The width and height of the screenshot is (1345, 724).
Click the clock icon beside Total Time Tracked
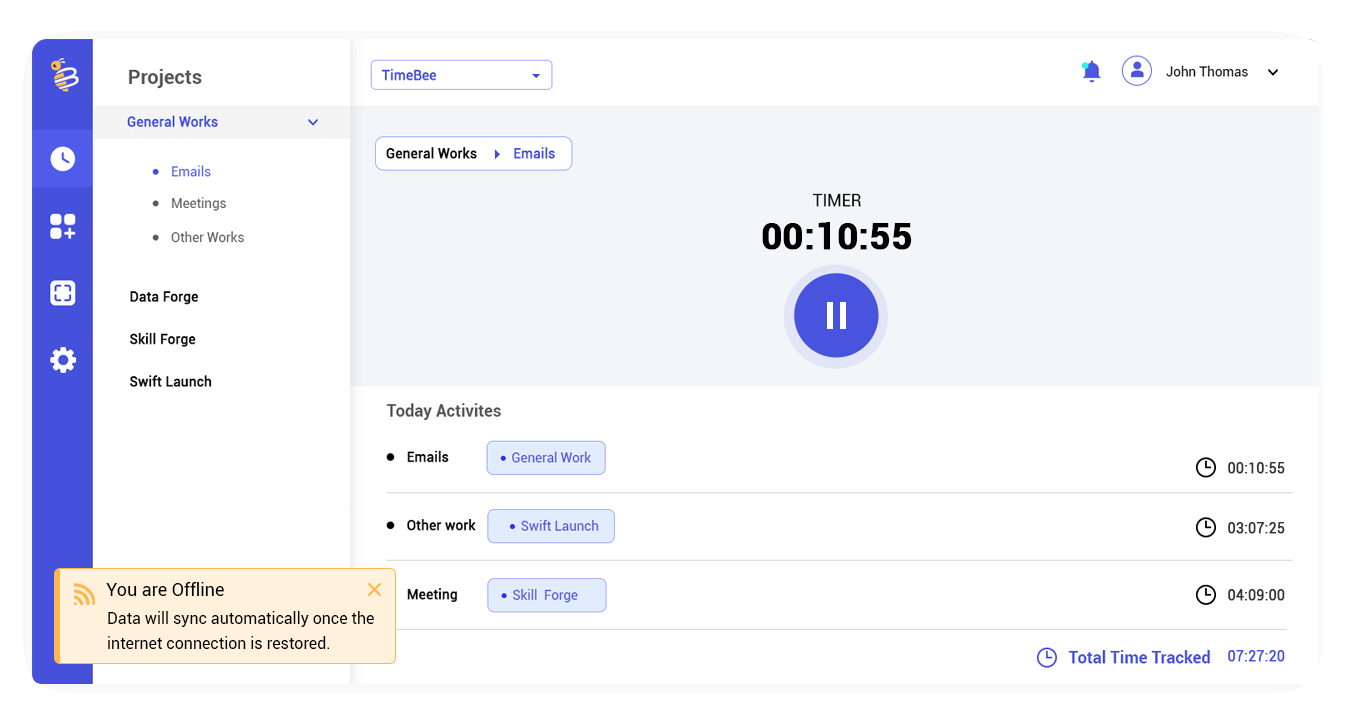tap(1047, 657)
